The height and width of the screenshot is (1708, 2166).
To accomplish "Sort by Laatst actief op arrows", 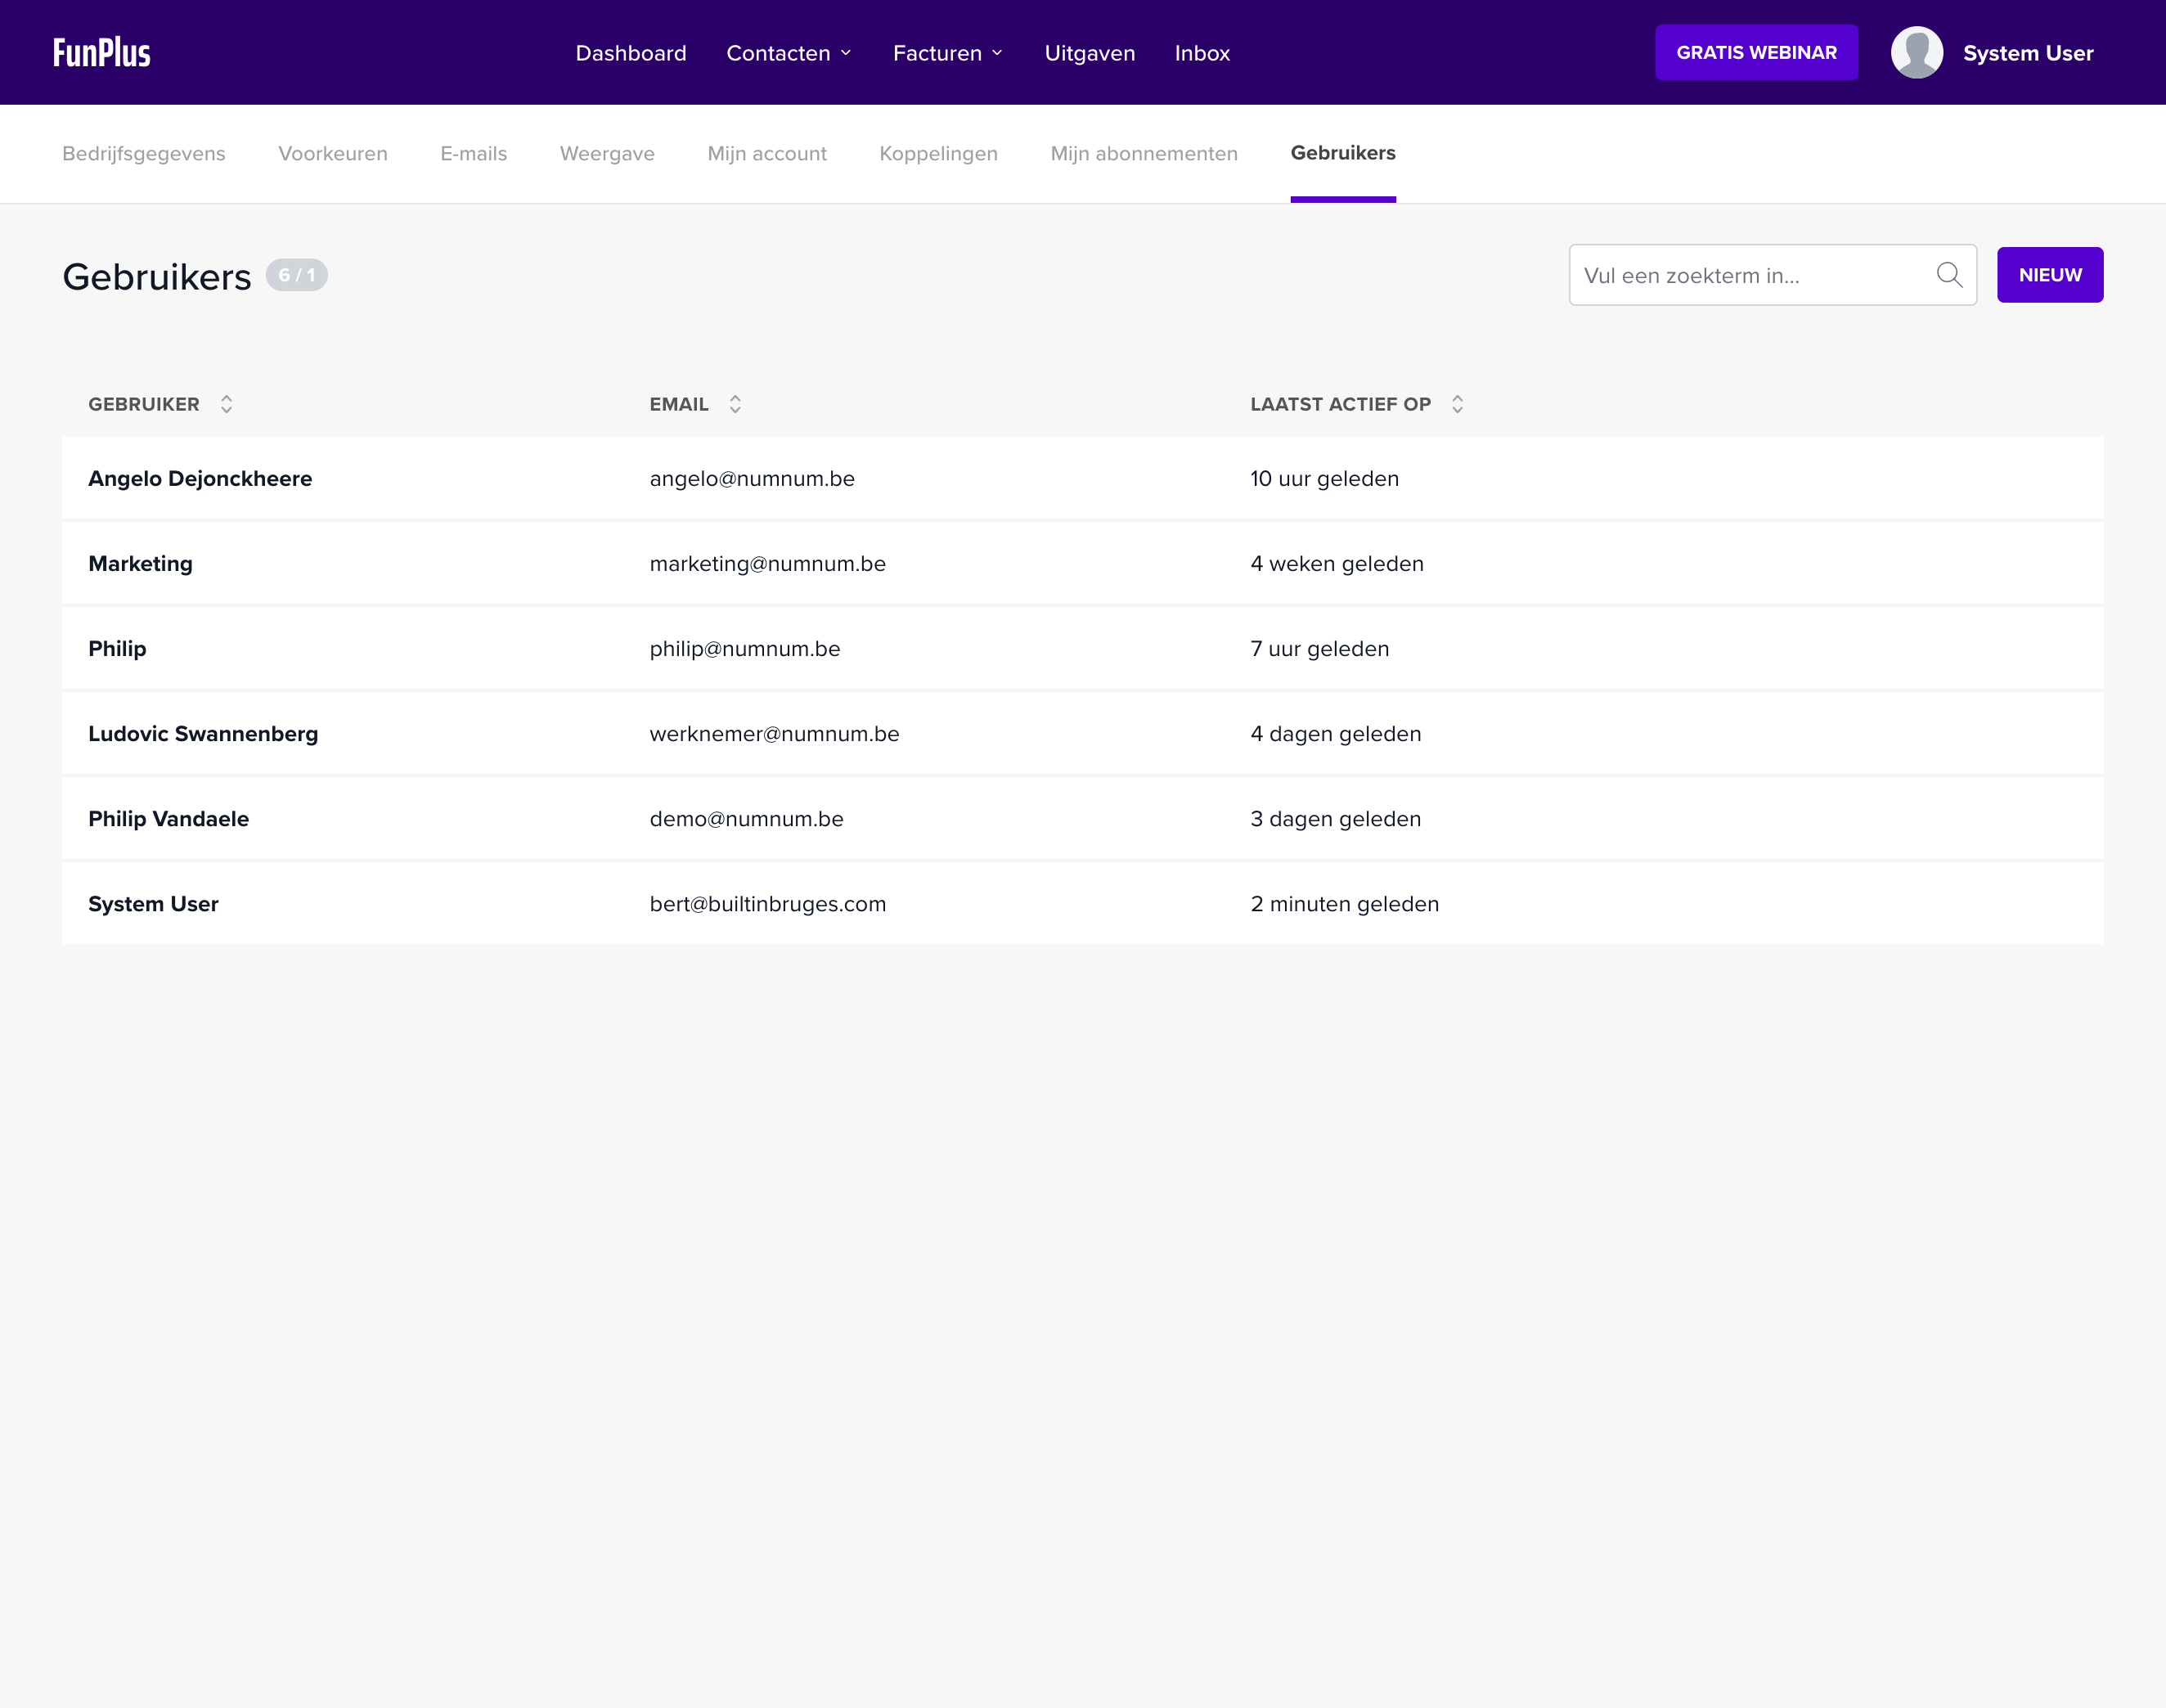I will (x=1457, y=404).
